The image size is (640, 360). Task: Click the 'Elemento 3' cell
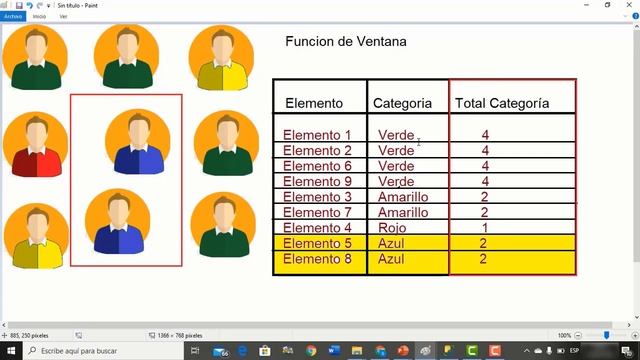(x=317, y=197)
